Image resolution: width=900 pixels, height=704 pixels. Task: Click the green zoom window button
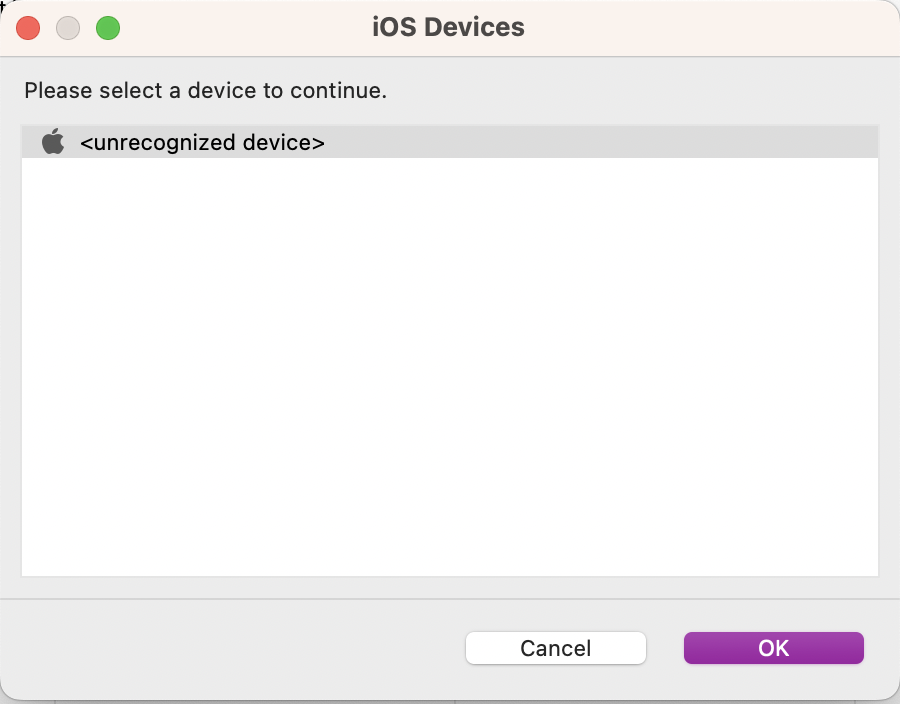(x=108, y=28)
